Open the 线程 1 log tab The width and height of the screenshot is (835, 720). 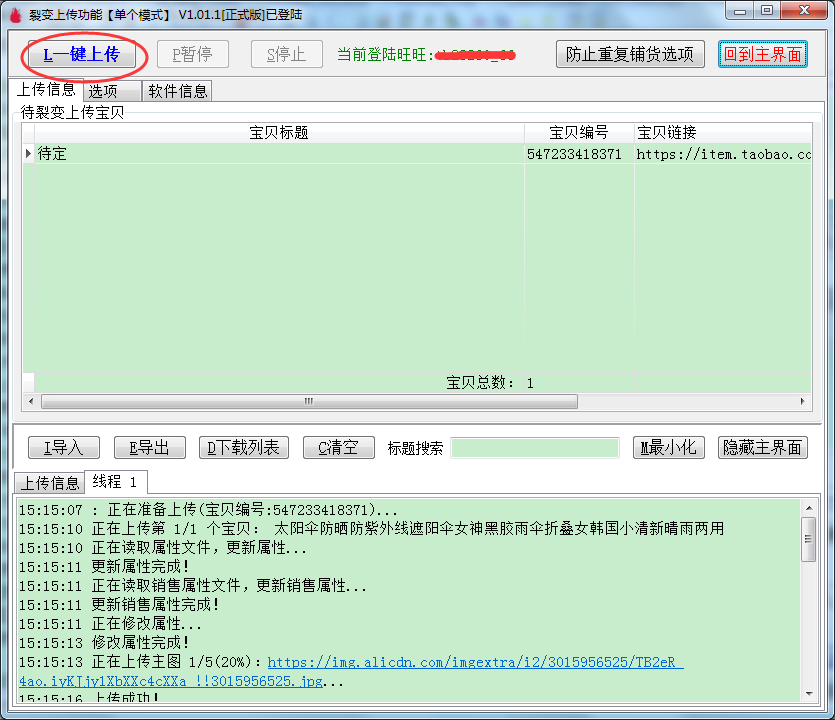[115, 482]
